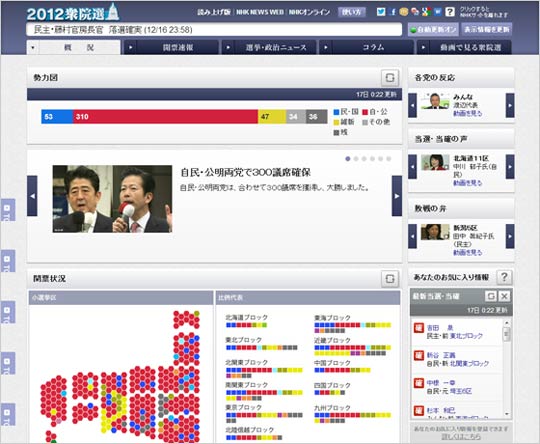540x444 pixels.
Task: Open NHKオンライン link
Action: click(x=309, y=12)
